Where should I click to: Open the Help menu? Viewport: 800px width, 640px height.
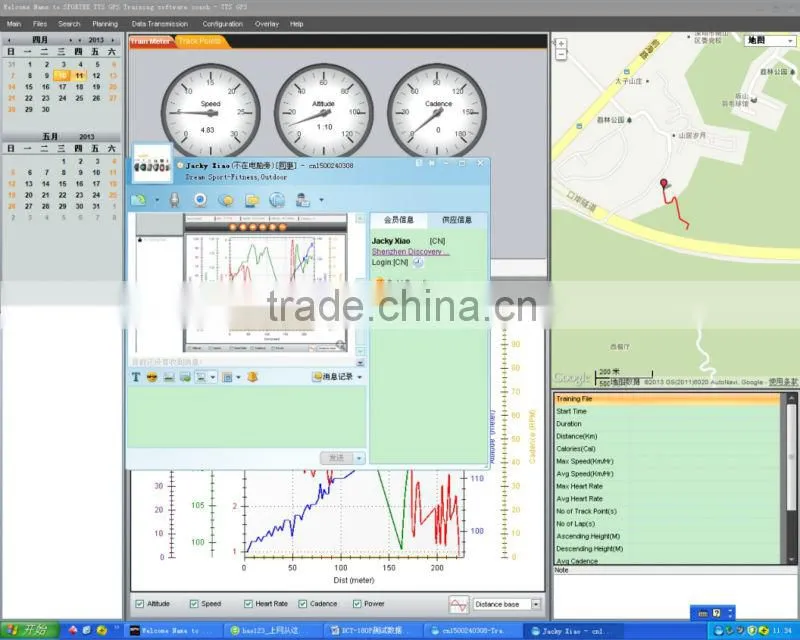point(296,24)
